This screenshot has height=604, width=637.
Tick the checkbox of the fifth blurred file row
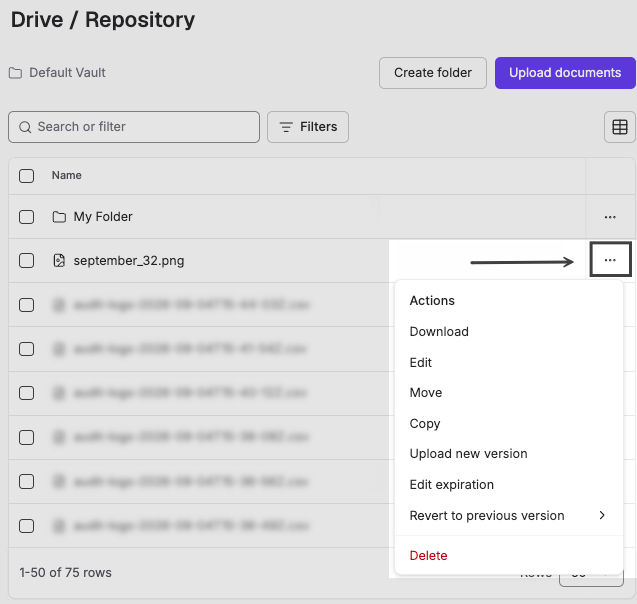26,482
